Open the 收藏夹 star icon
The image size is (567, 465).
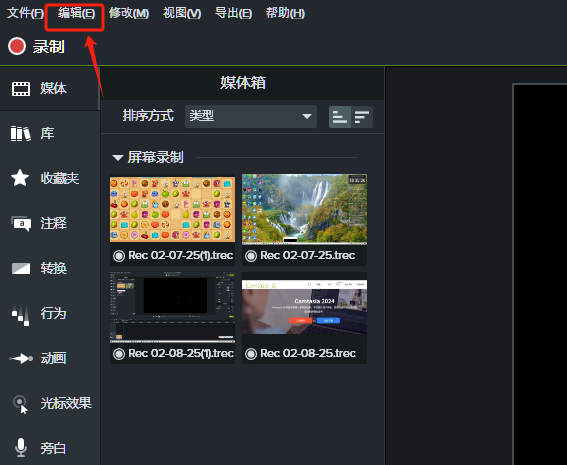[20, 178]
